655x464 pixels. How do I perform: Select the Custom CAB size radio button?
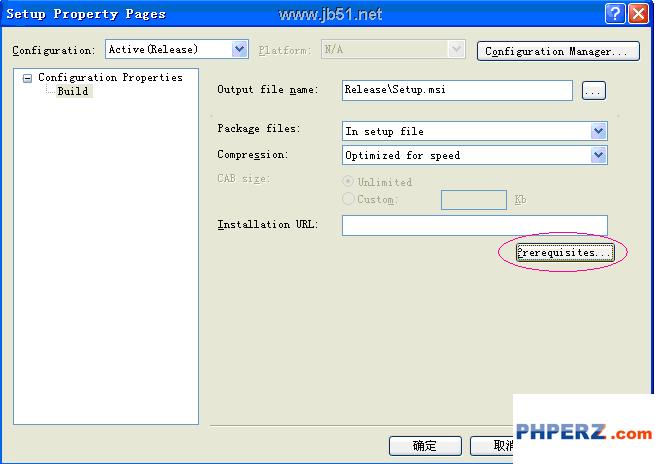[348, 199]
